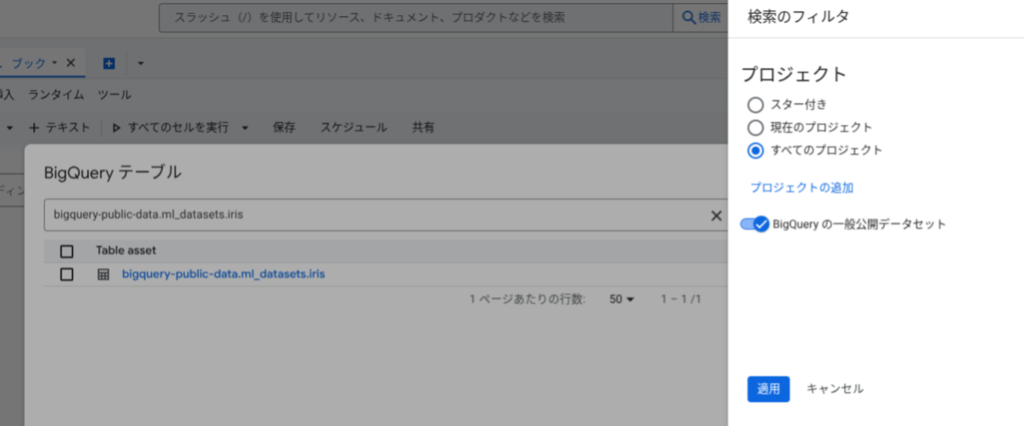
Task: Click the 検索のフィルタ panel title
Action: [798, 17]
